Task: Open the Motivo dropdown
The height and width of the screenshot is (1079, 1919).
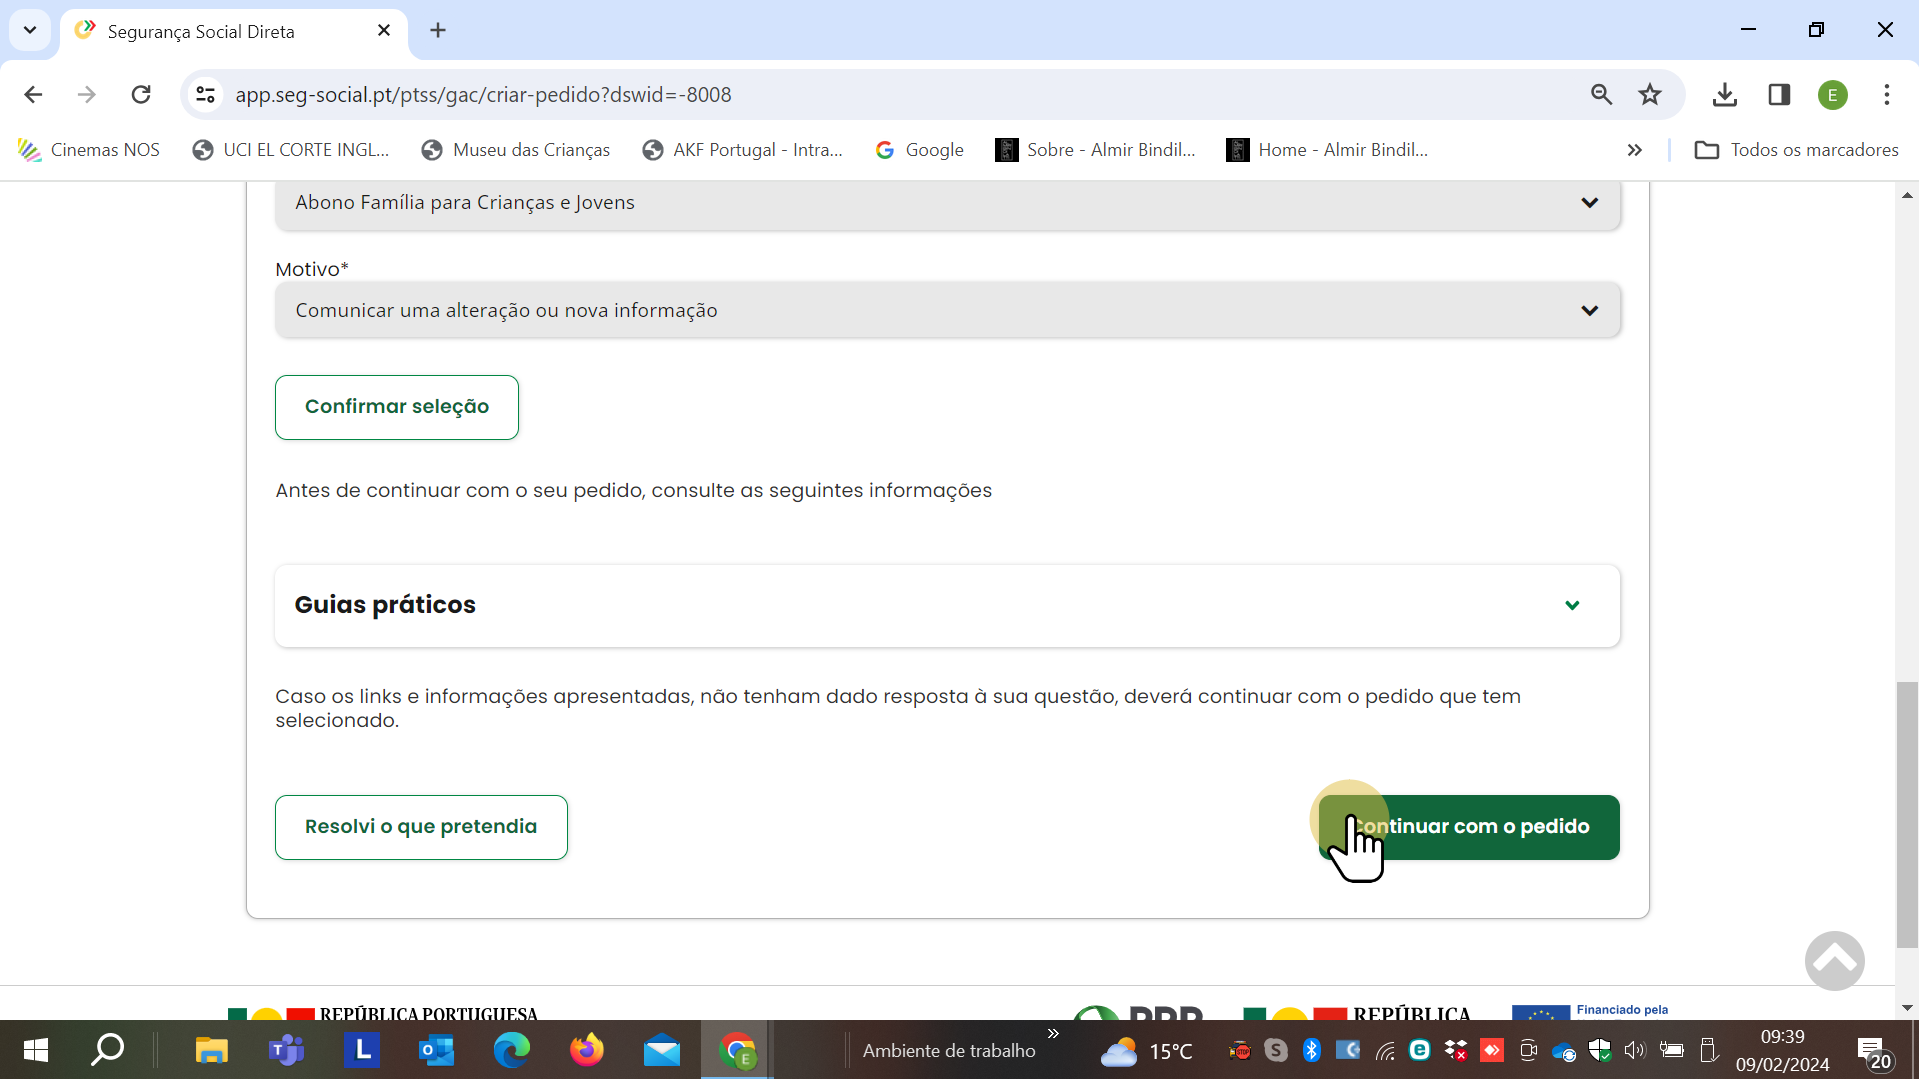Action: tap(946, 310)
